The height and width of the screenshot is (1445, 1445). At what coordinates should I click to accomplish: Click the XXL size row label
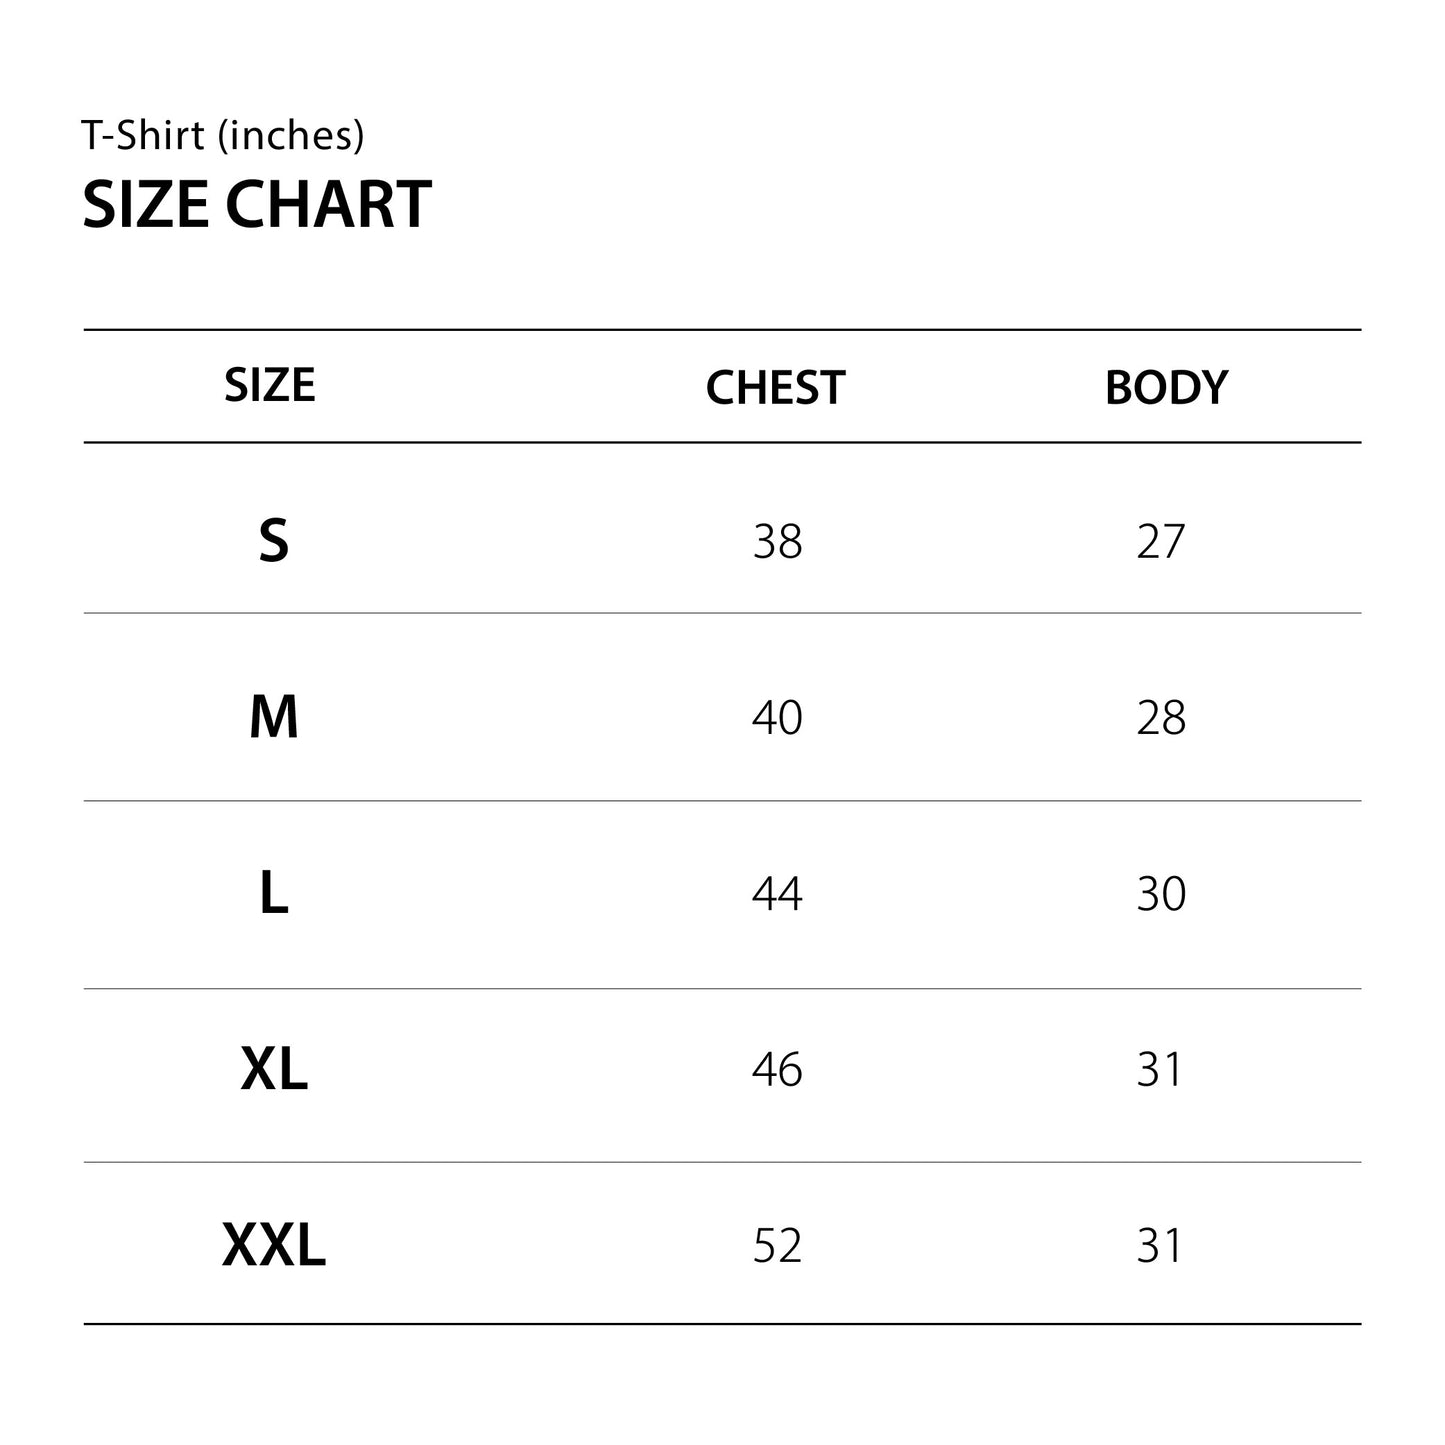tap(274, 1245)
